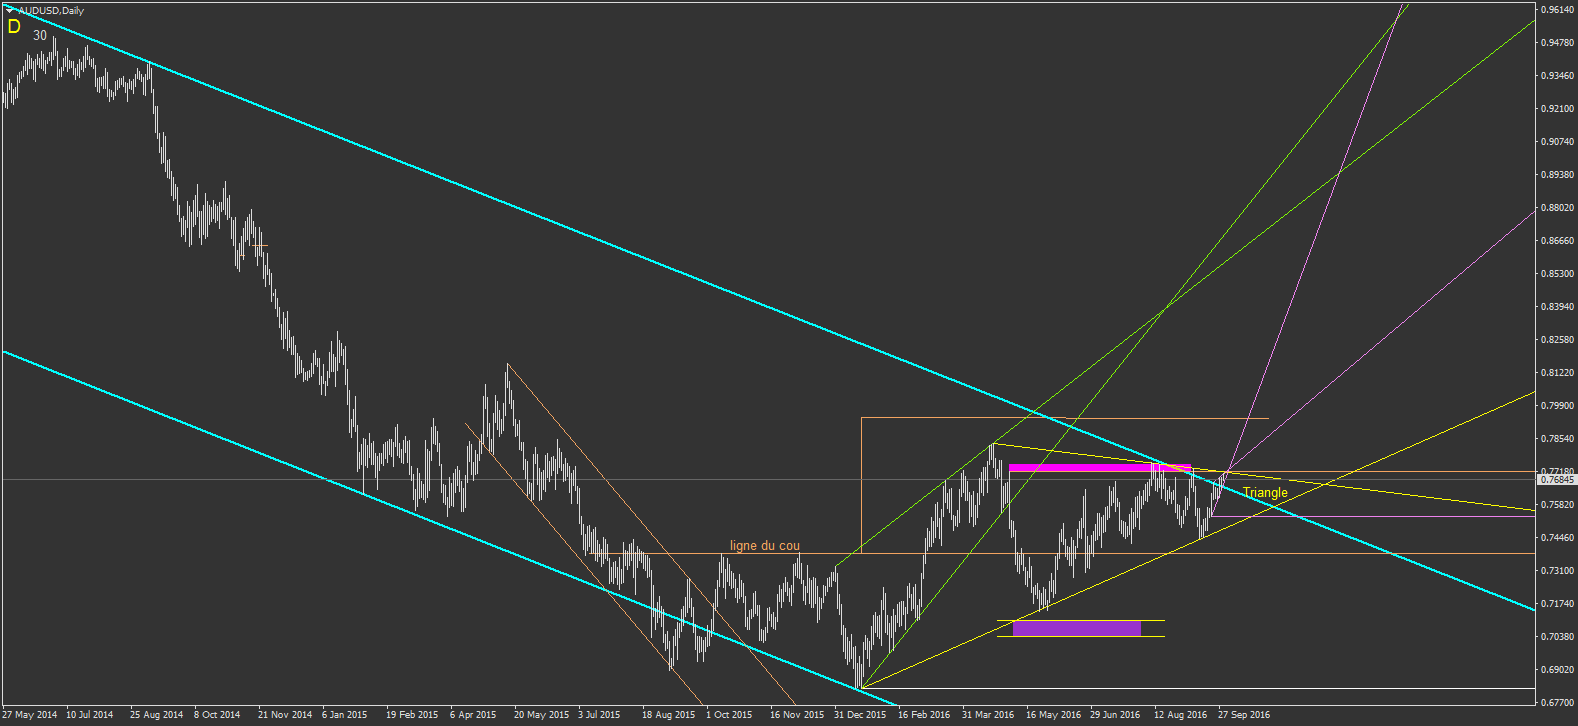The image size is (1578, 726).
Task: Select the yellow 'Triangle' text label
Action: click(x=1265, y=492)
